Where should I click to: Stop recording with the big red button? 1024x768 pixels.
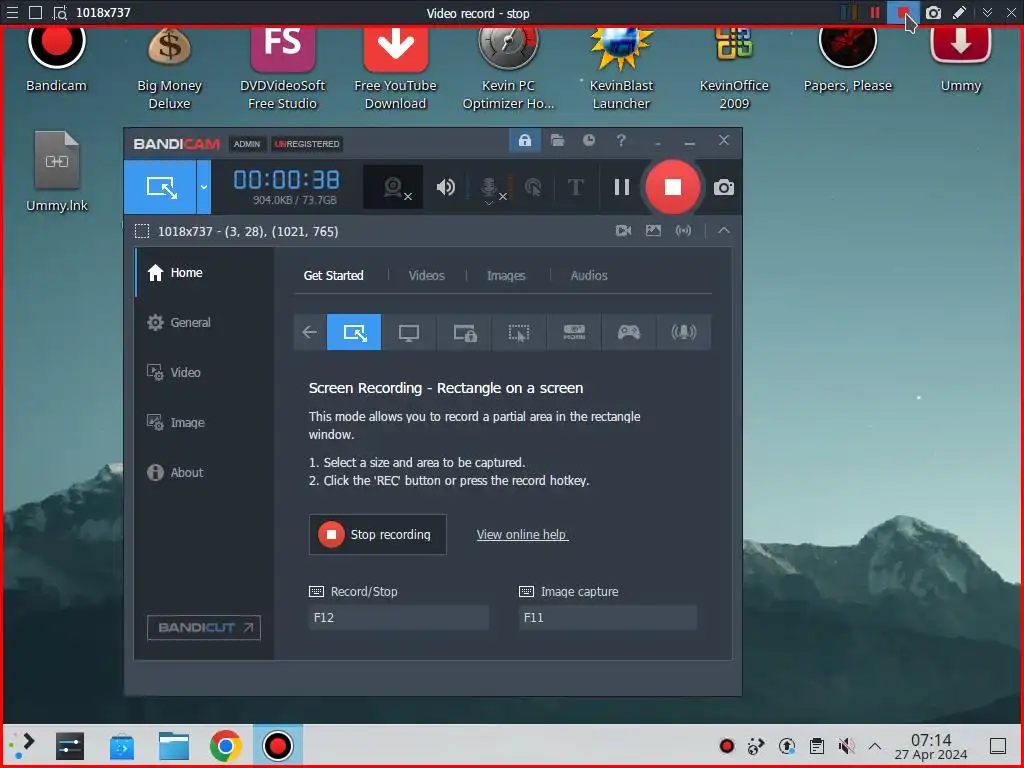pyautogui.click(x=673, y=187)
